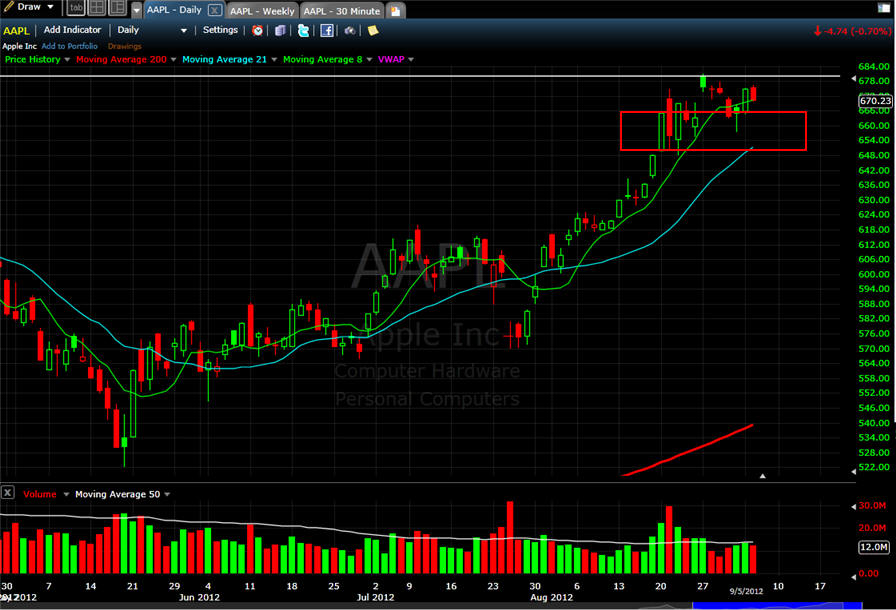Expand Volume Moving Average 50 dropdown
896x610 pixels.
(167, 495)
